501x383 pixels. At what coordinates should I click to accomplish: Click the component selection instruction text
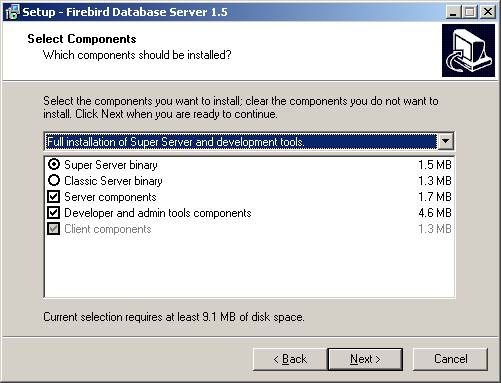click(241, 107)
